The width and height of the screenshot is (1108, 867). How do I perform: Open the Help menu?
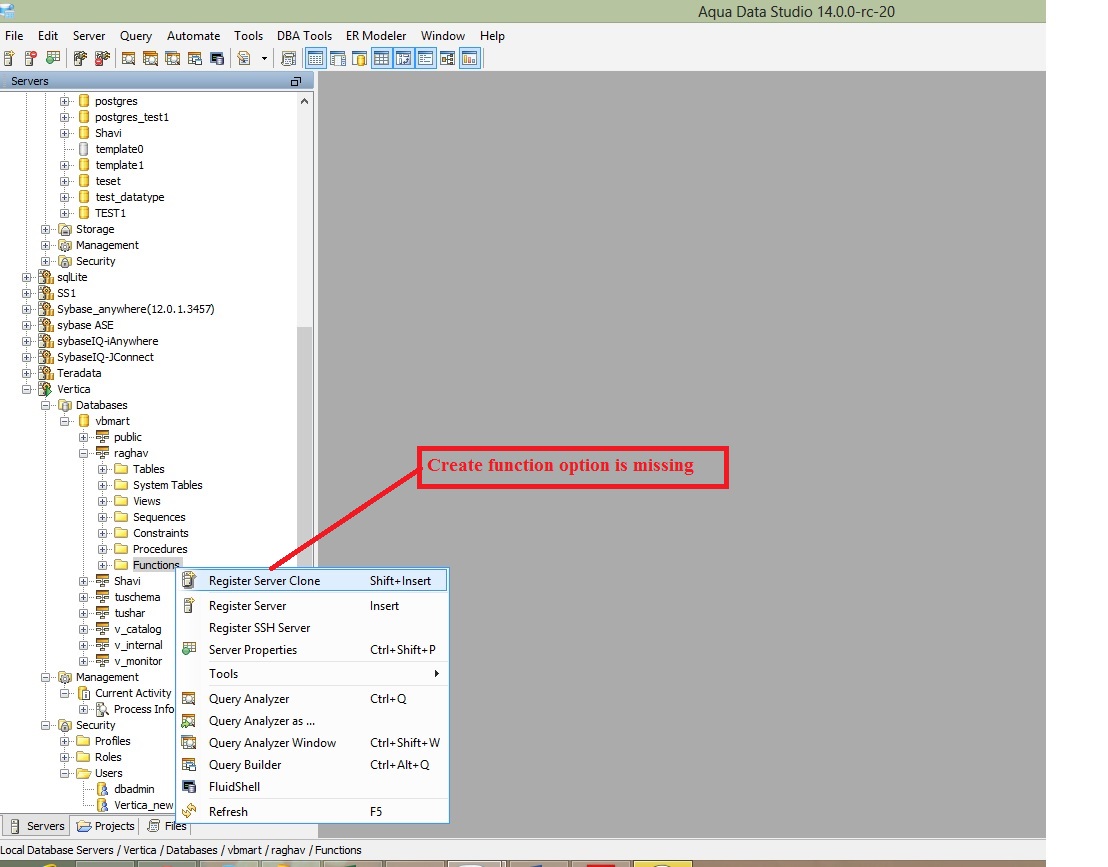[493, 35]
